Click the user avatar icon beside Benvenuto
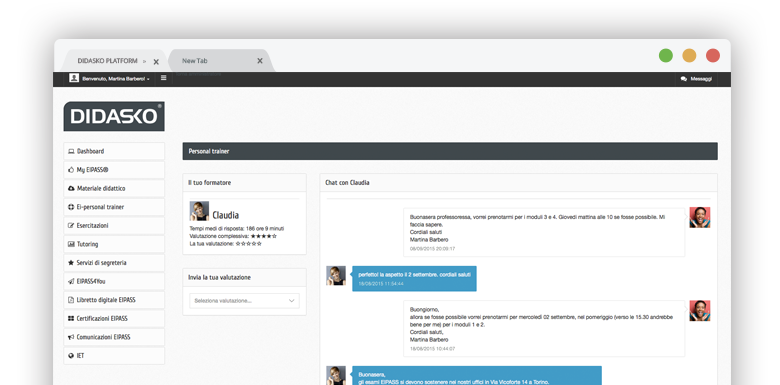The image size is (780, 385). coord(74,79)
